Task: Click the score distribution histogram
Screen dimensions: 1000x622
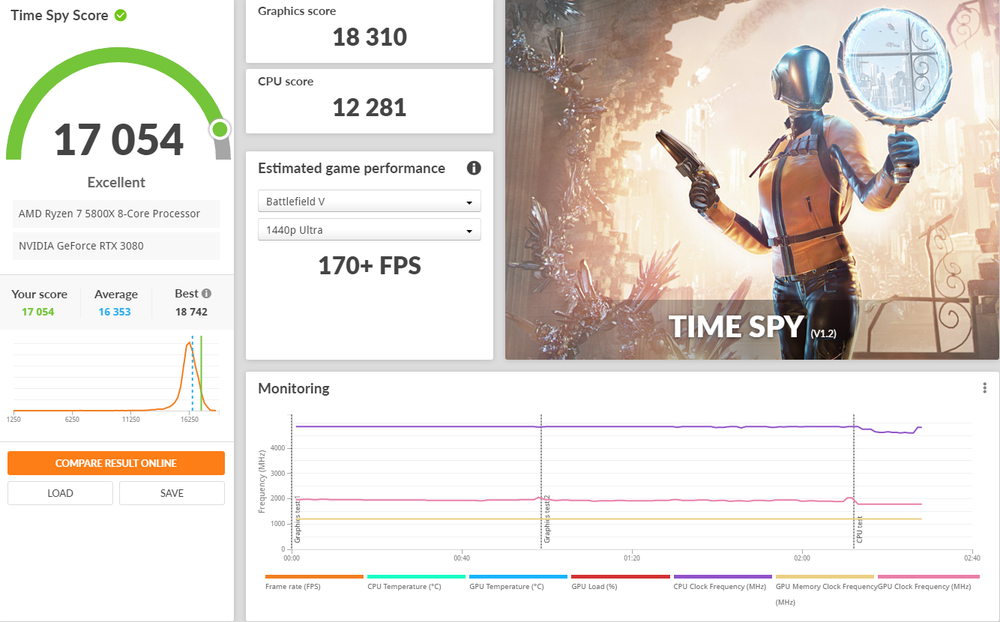Action: point(115,377)
